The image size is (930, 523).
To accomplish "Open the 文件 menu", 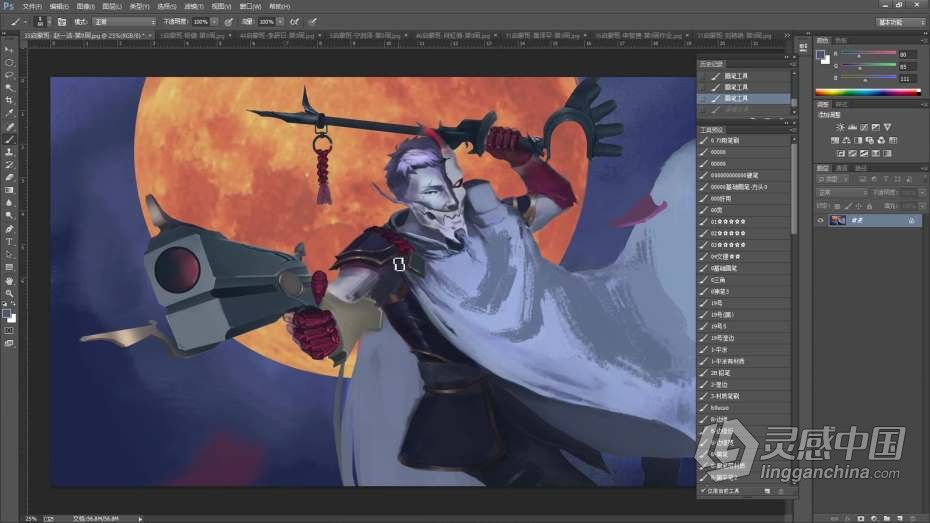I will 32,7.
